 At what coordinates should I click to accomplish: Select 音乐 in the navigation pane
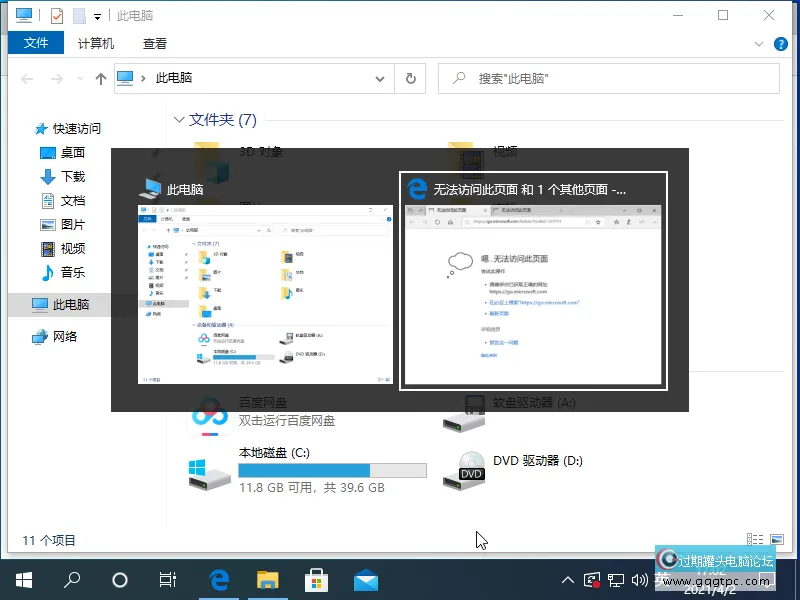[72, 273]
